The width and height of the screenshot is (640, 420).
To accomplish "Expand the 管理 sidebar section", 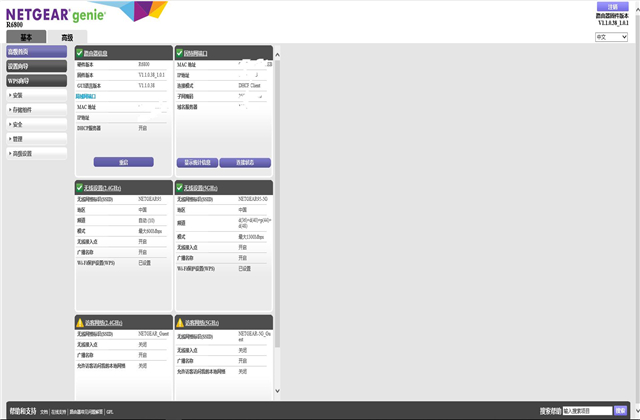I will (35, 139).
